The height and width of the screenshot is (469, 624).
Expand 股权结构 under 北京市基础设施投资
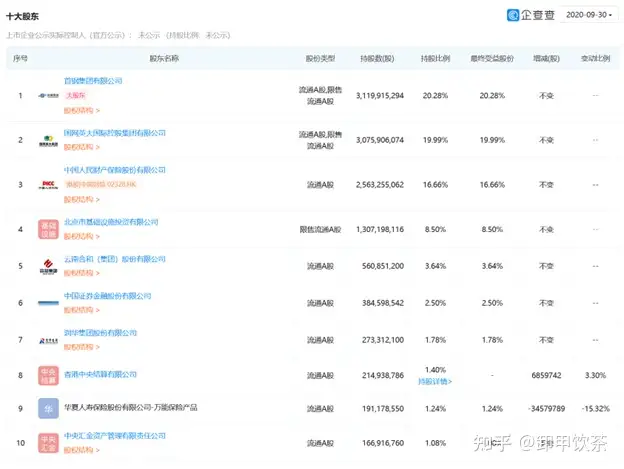[x=82, y=236]
